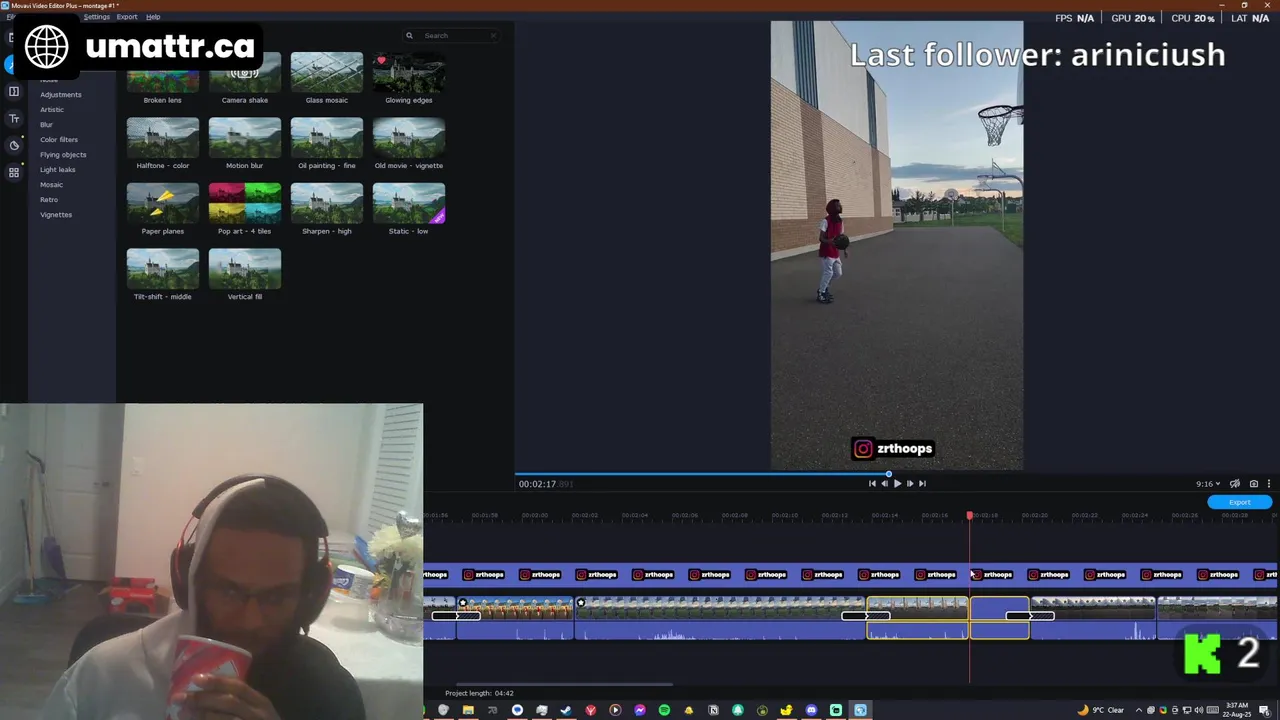Select the Tilt-shift - middle filter thumbnail

[163, 269]
